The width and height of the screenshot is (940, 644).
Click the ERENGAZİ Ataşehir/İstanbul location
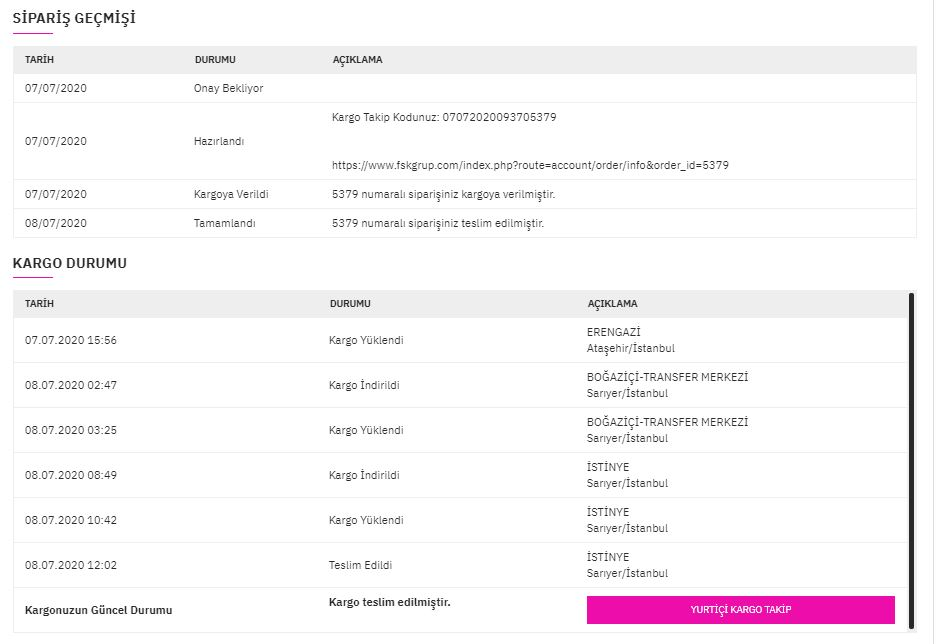click(631, 340)
